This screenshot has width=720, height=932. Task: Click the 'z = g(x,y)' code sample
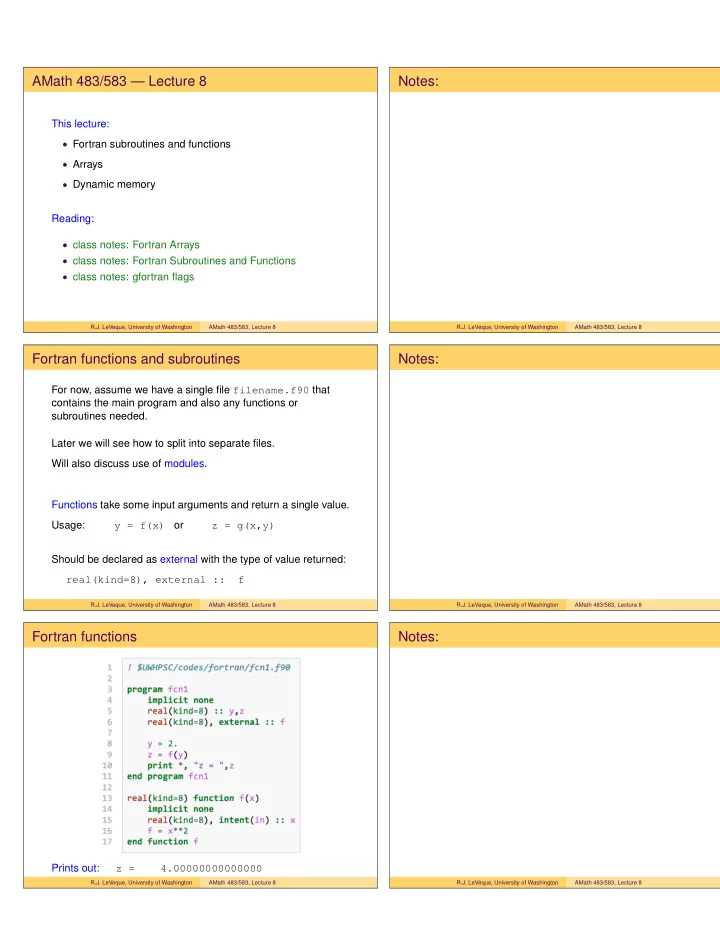point(243,526)
